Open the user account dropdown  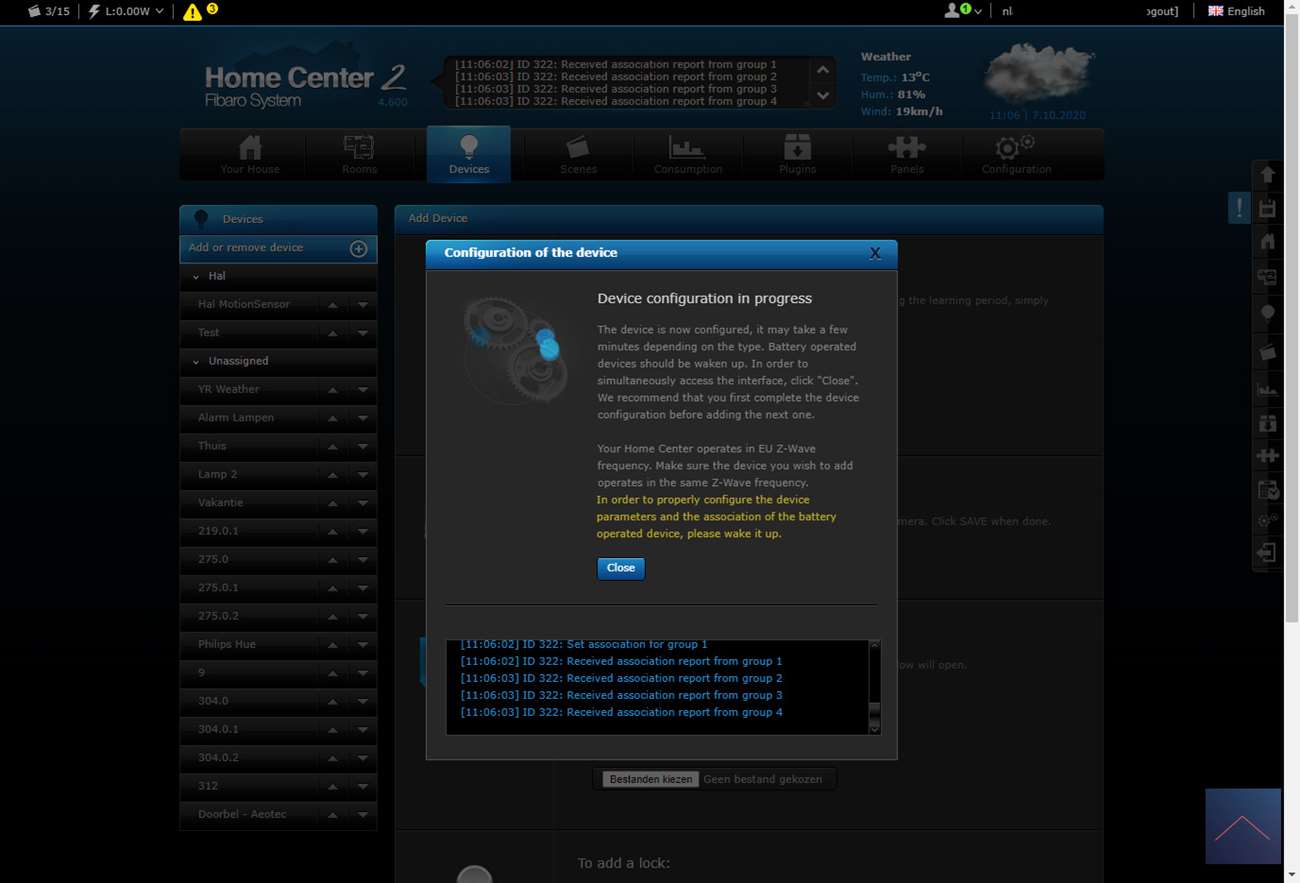pos(962,11)
